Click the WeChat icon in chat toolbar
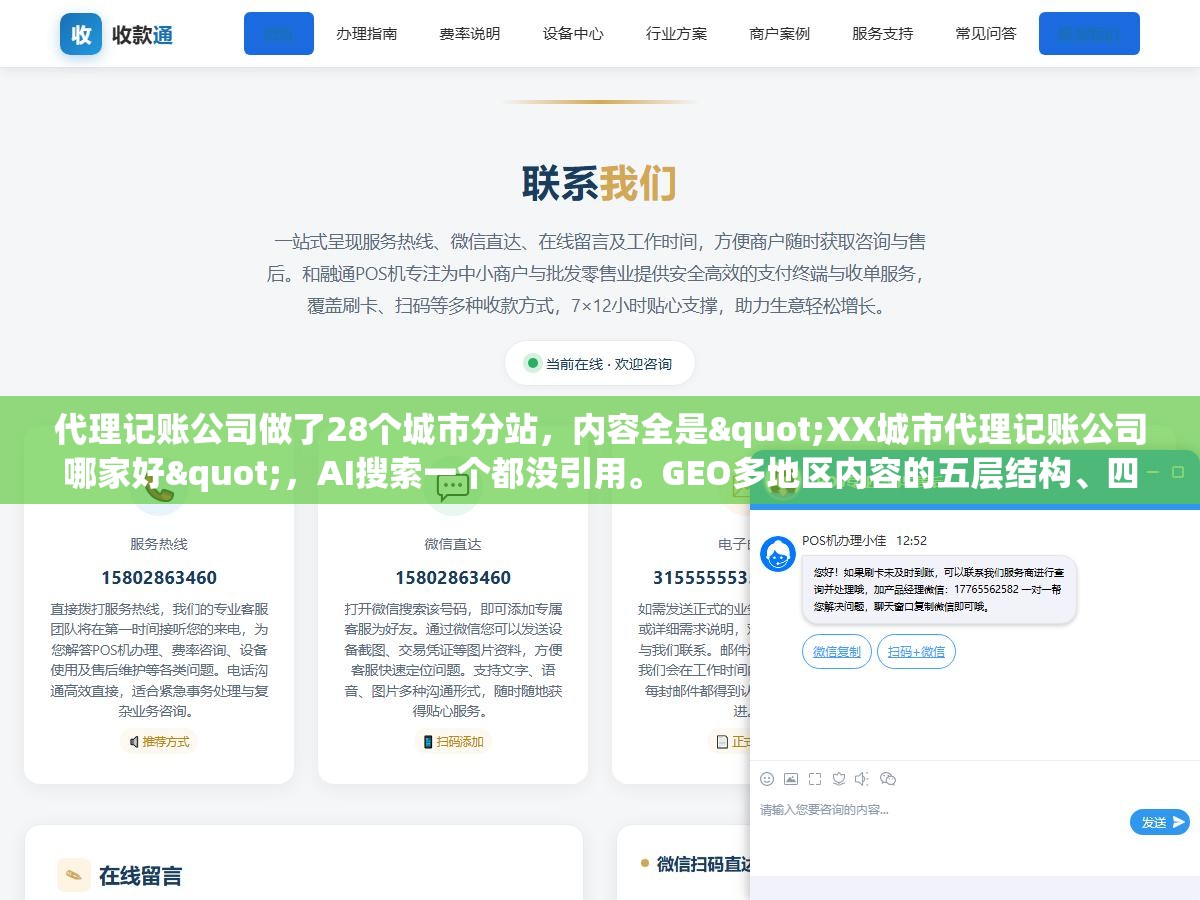The height and width of the screenshot is (900, 1200). point(888,779)
